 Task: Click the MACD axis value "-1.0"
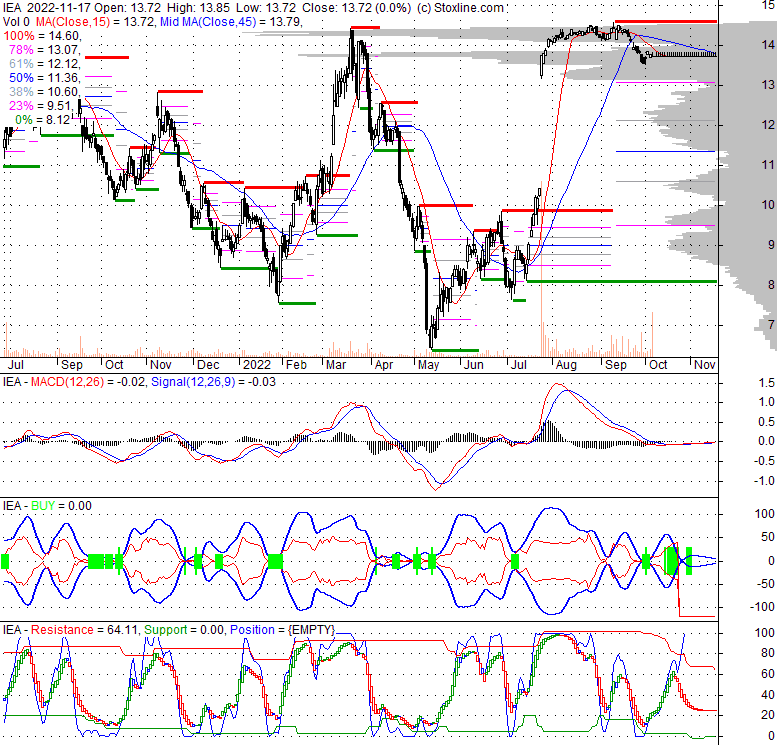coord(765,481)
